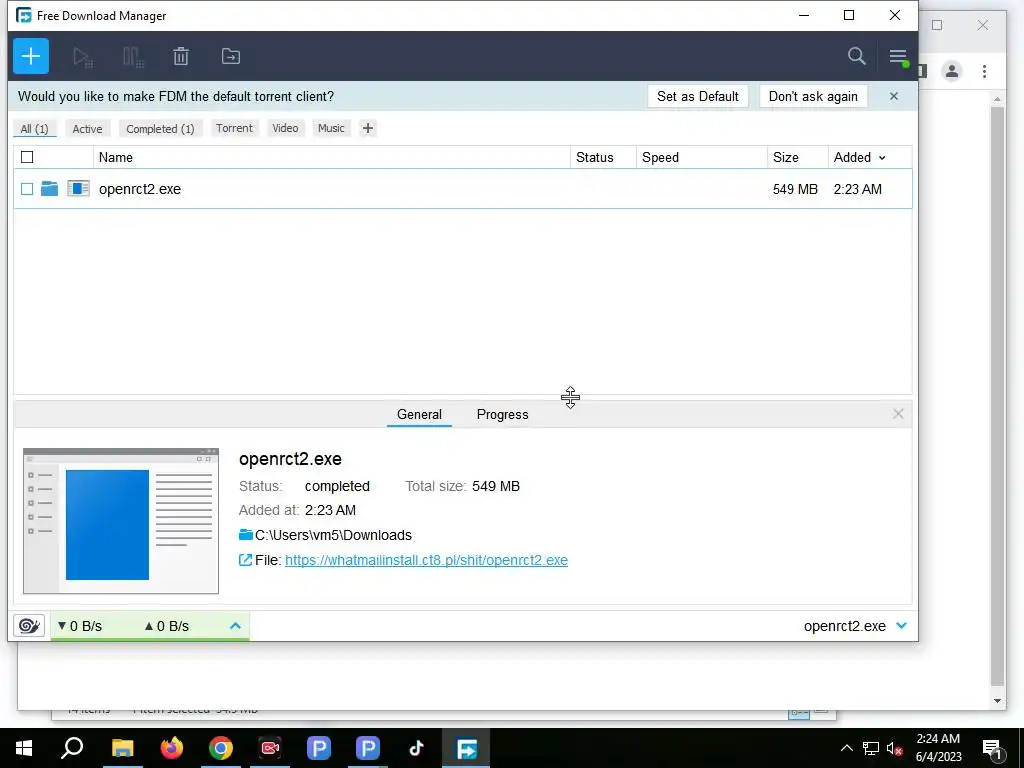Open taskbar clock showing 2:24 AM
1024x768 pixels.
[x=938, y=748]
